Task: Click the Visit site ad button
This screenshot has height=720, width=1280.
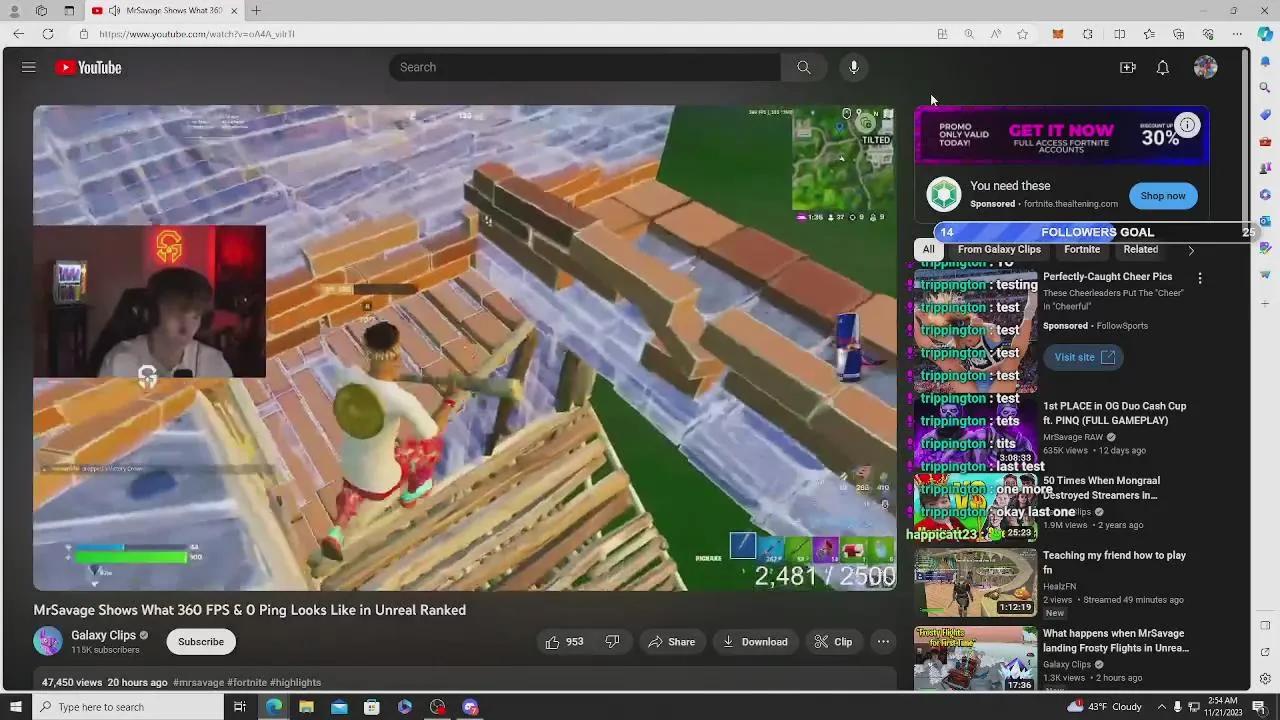Action: [x=1084, y=357]
